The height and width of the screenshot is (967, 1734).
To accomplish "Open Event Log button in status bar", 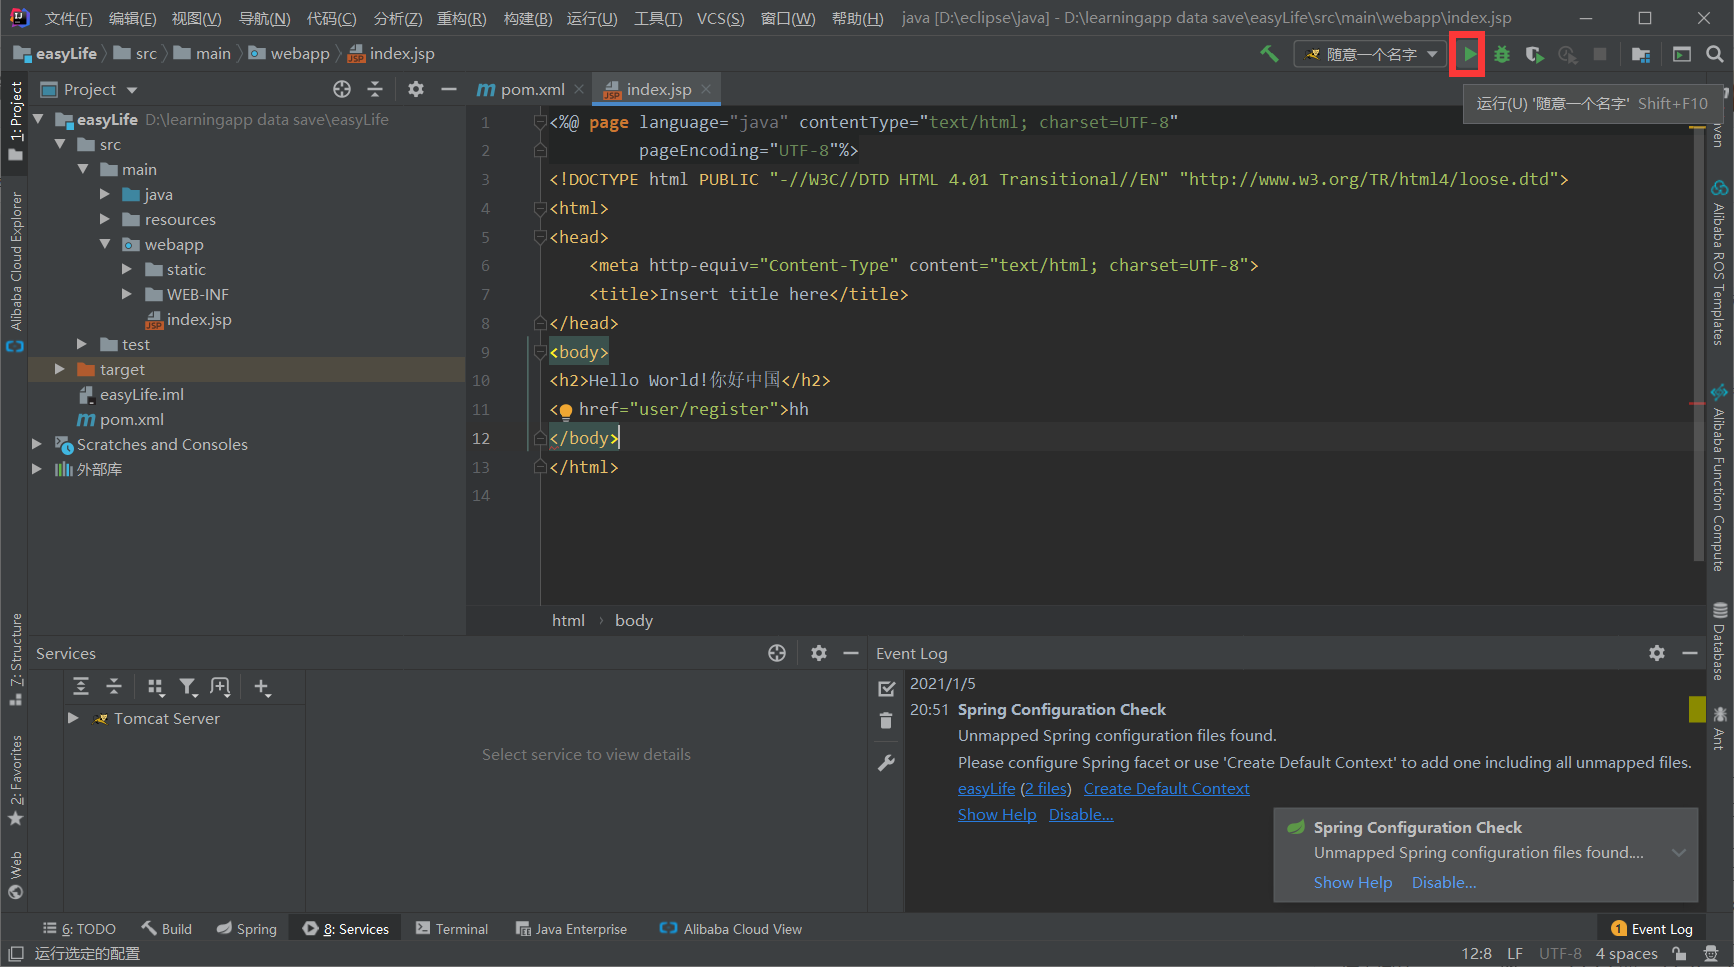I will click(x=1652, y=929).
